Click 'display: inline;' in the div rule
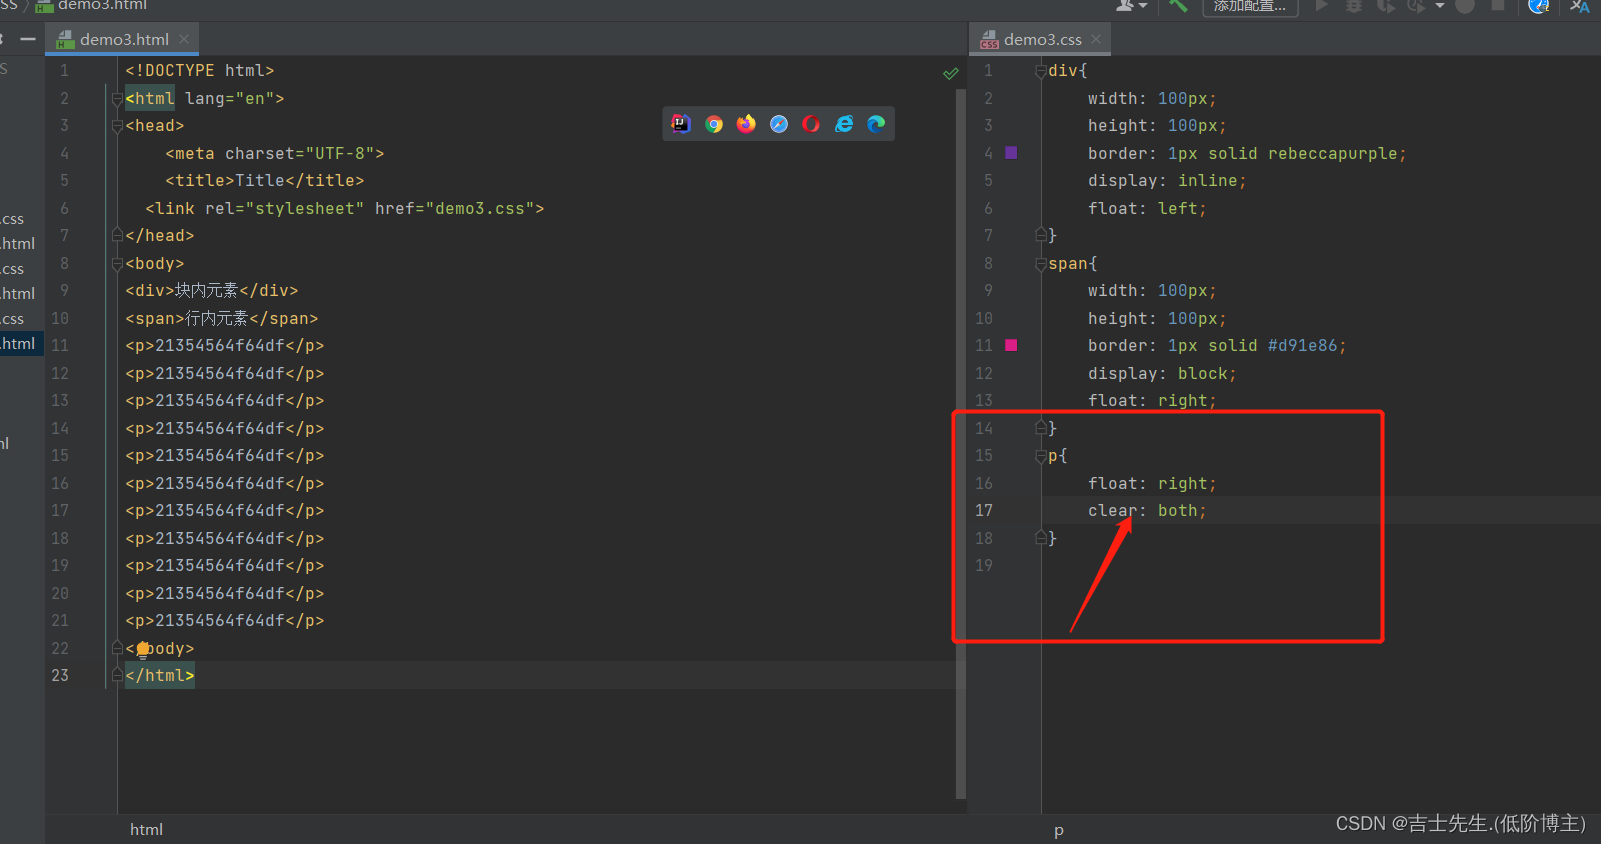 coord(1167,181)
